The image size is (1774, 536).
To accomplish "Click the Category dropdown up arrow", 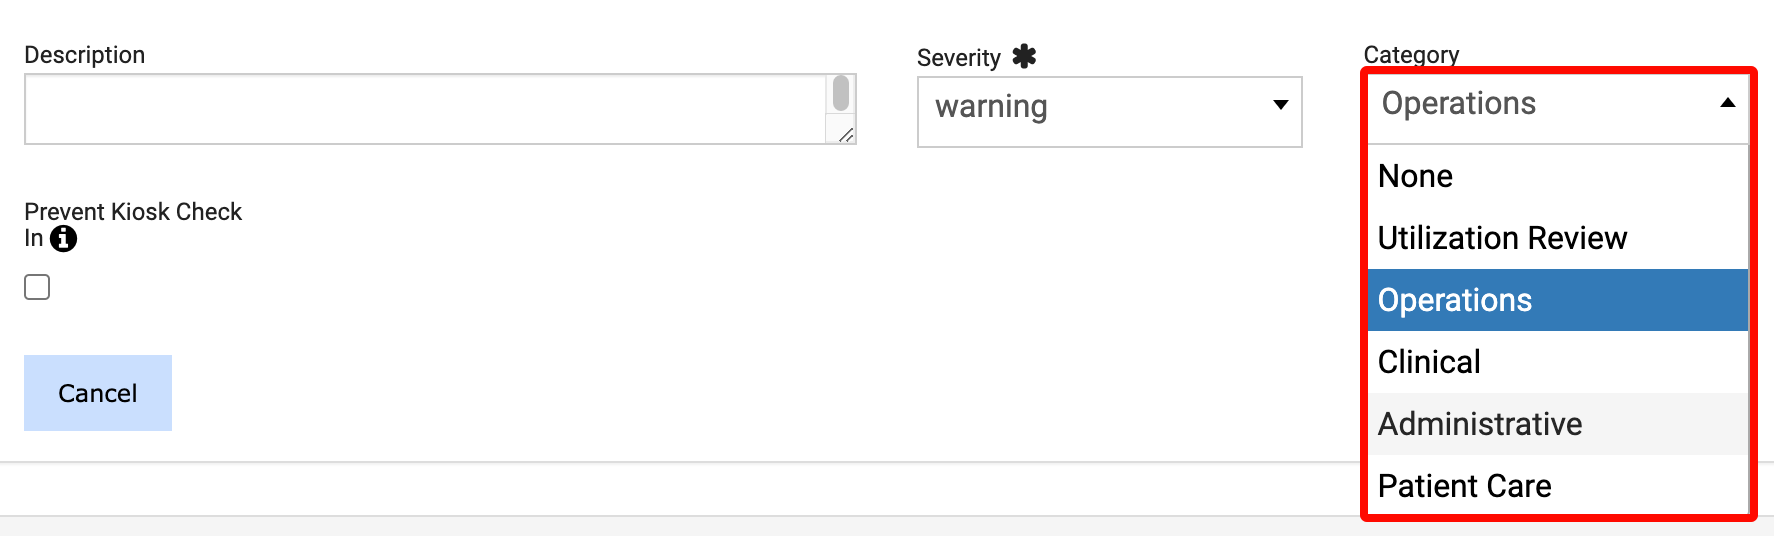I will click(x=1727, y=103).
